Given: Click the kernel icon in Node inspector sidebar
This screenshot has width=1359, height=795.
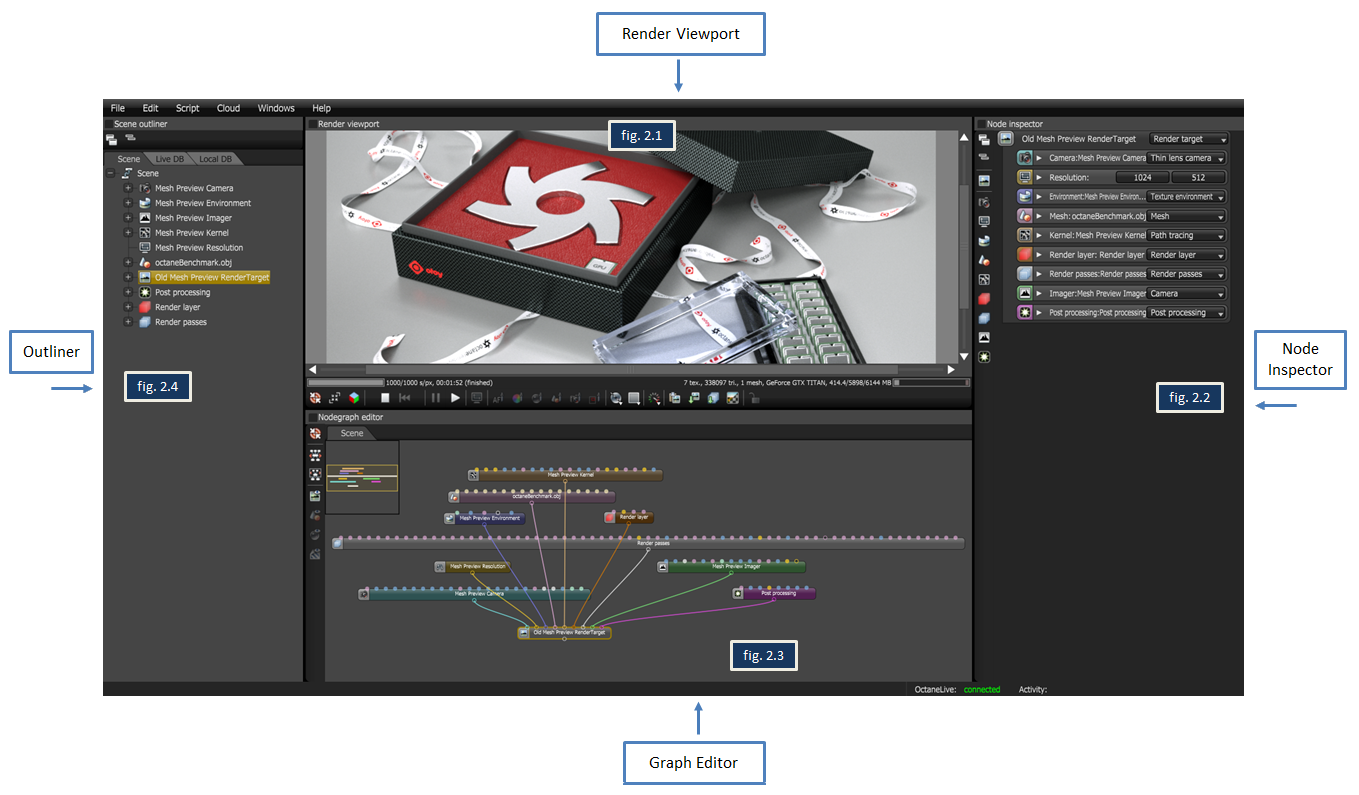Looking at the screenshot, I should pos(984,279).
